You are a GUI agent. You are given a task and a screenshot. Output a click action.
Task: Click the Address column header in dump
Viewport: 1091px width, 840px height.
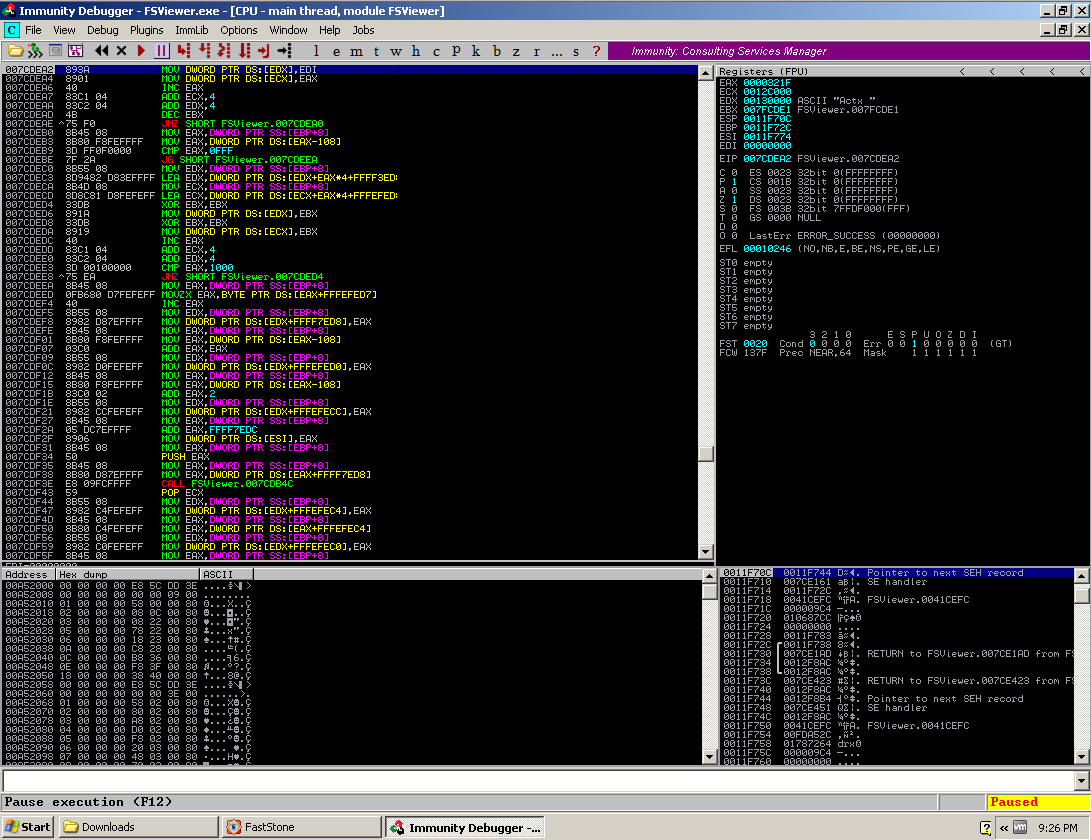point(27,574)
